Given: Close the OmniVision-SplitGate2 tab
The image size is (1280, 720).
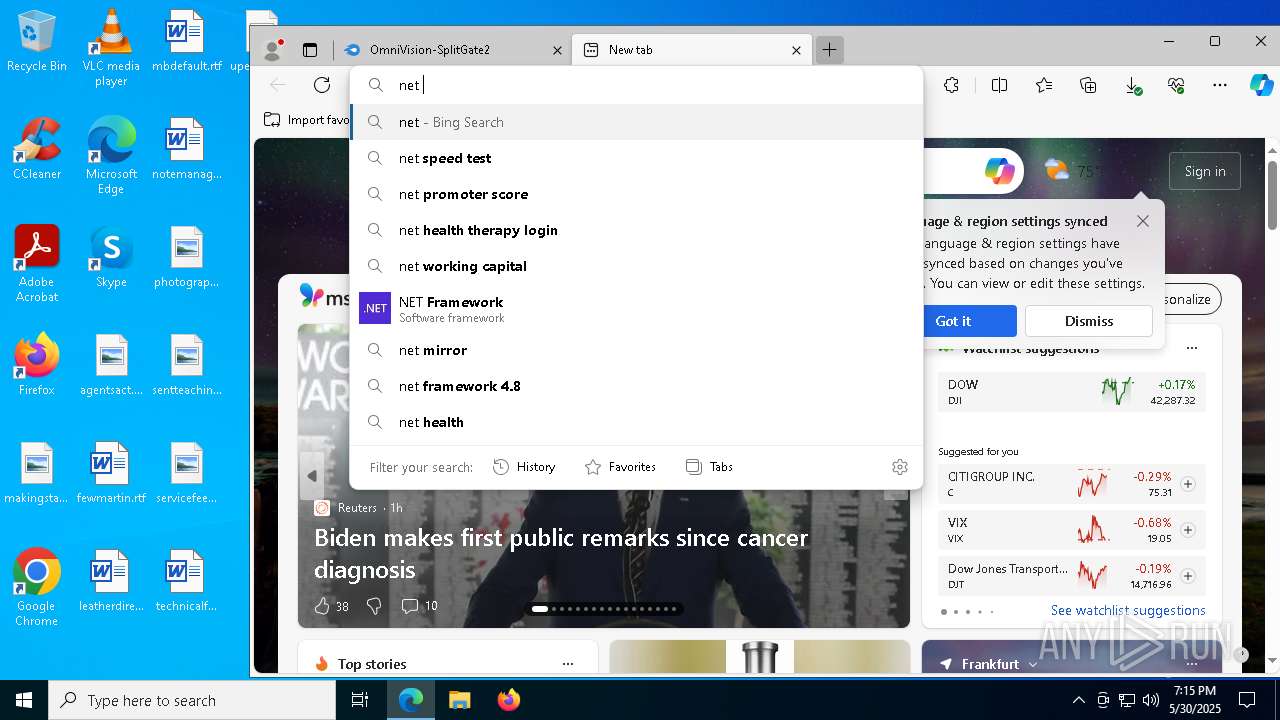Looking at the screenshot, I should pos(558,50).
